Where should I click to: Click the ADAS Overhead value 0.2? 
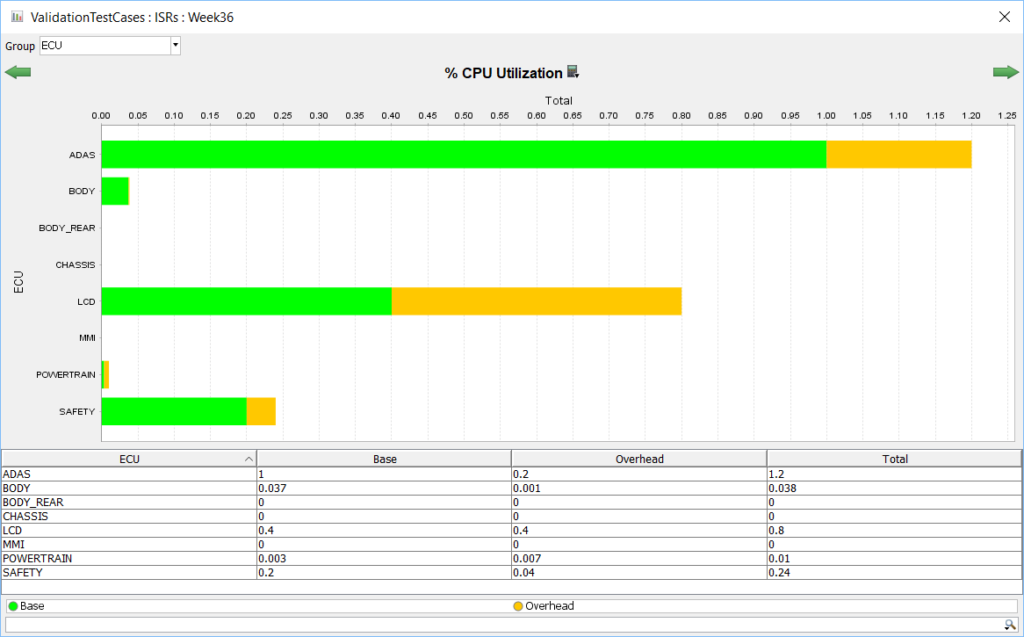[520, 474]
